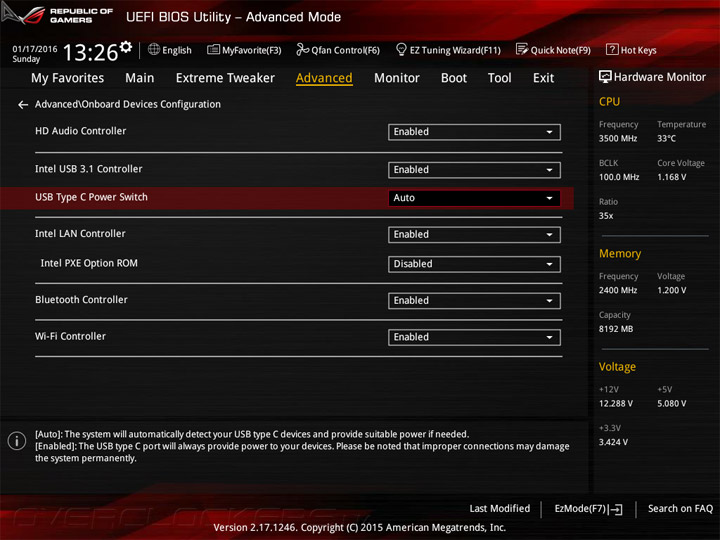Open the HD Audio Controller dropdown

(474, 132)
